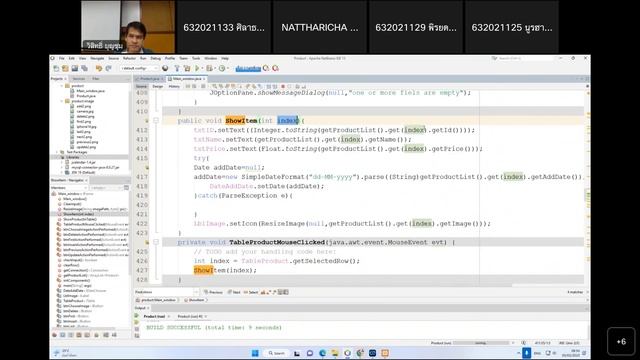Click the Previous button in find bar
Screen dimensions: 640x360
(x=213, y=292)
